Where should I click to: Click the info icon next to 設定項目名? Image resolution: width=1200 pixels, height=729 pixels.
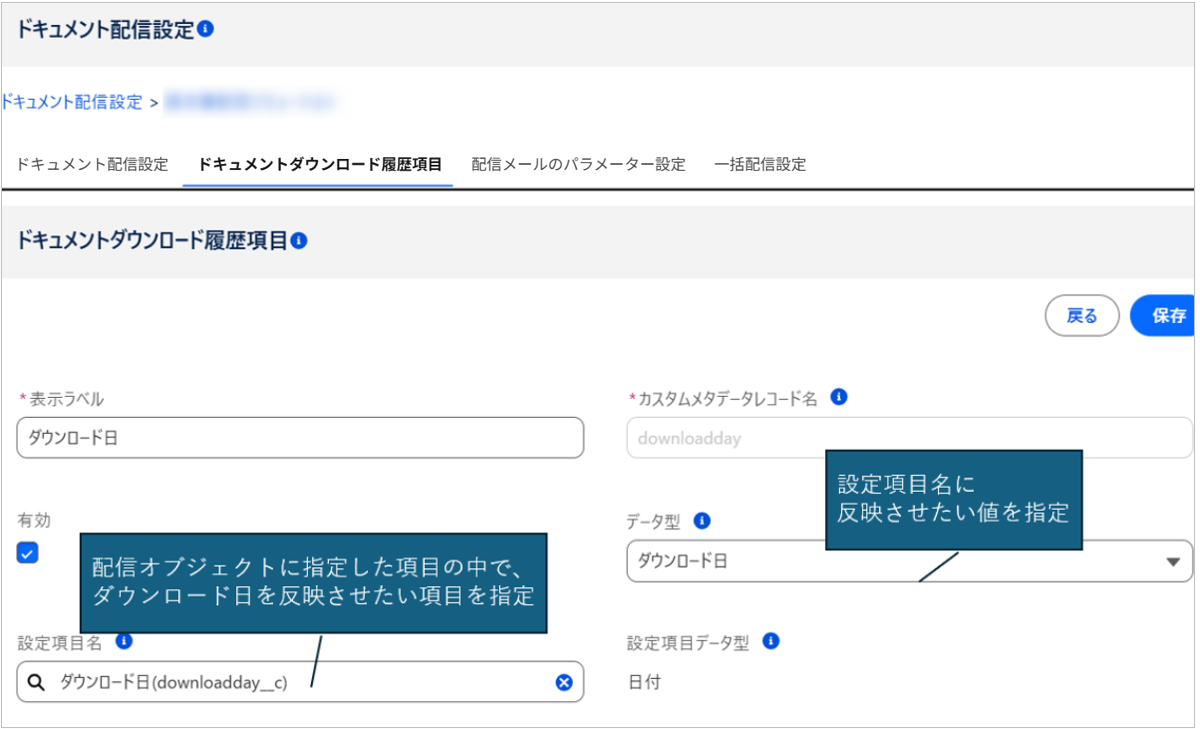[124, 641]
